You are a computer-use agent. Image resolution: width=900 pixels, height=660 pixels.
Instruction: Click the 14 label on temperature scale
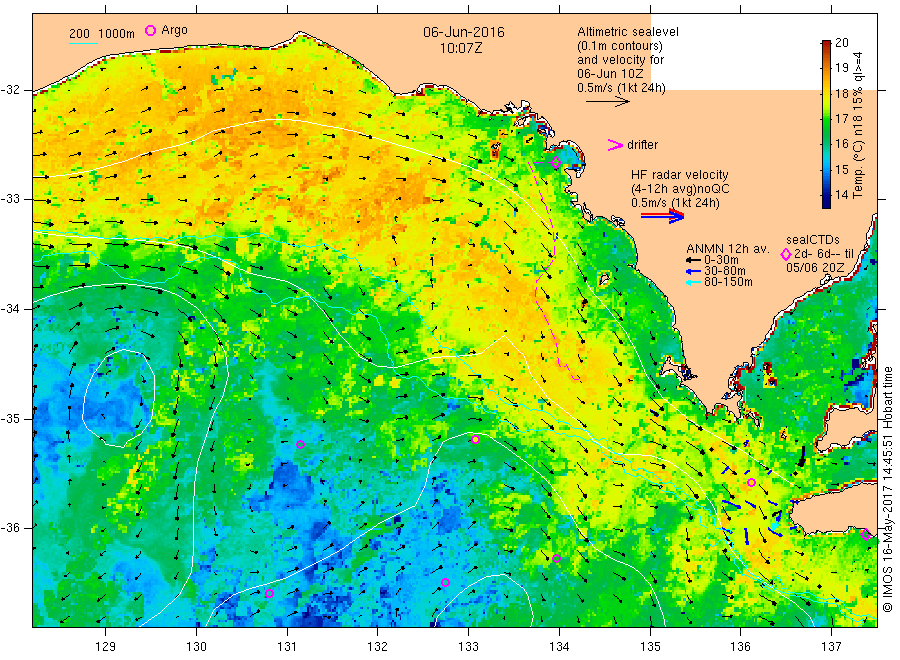tap(841, 195)
